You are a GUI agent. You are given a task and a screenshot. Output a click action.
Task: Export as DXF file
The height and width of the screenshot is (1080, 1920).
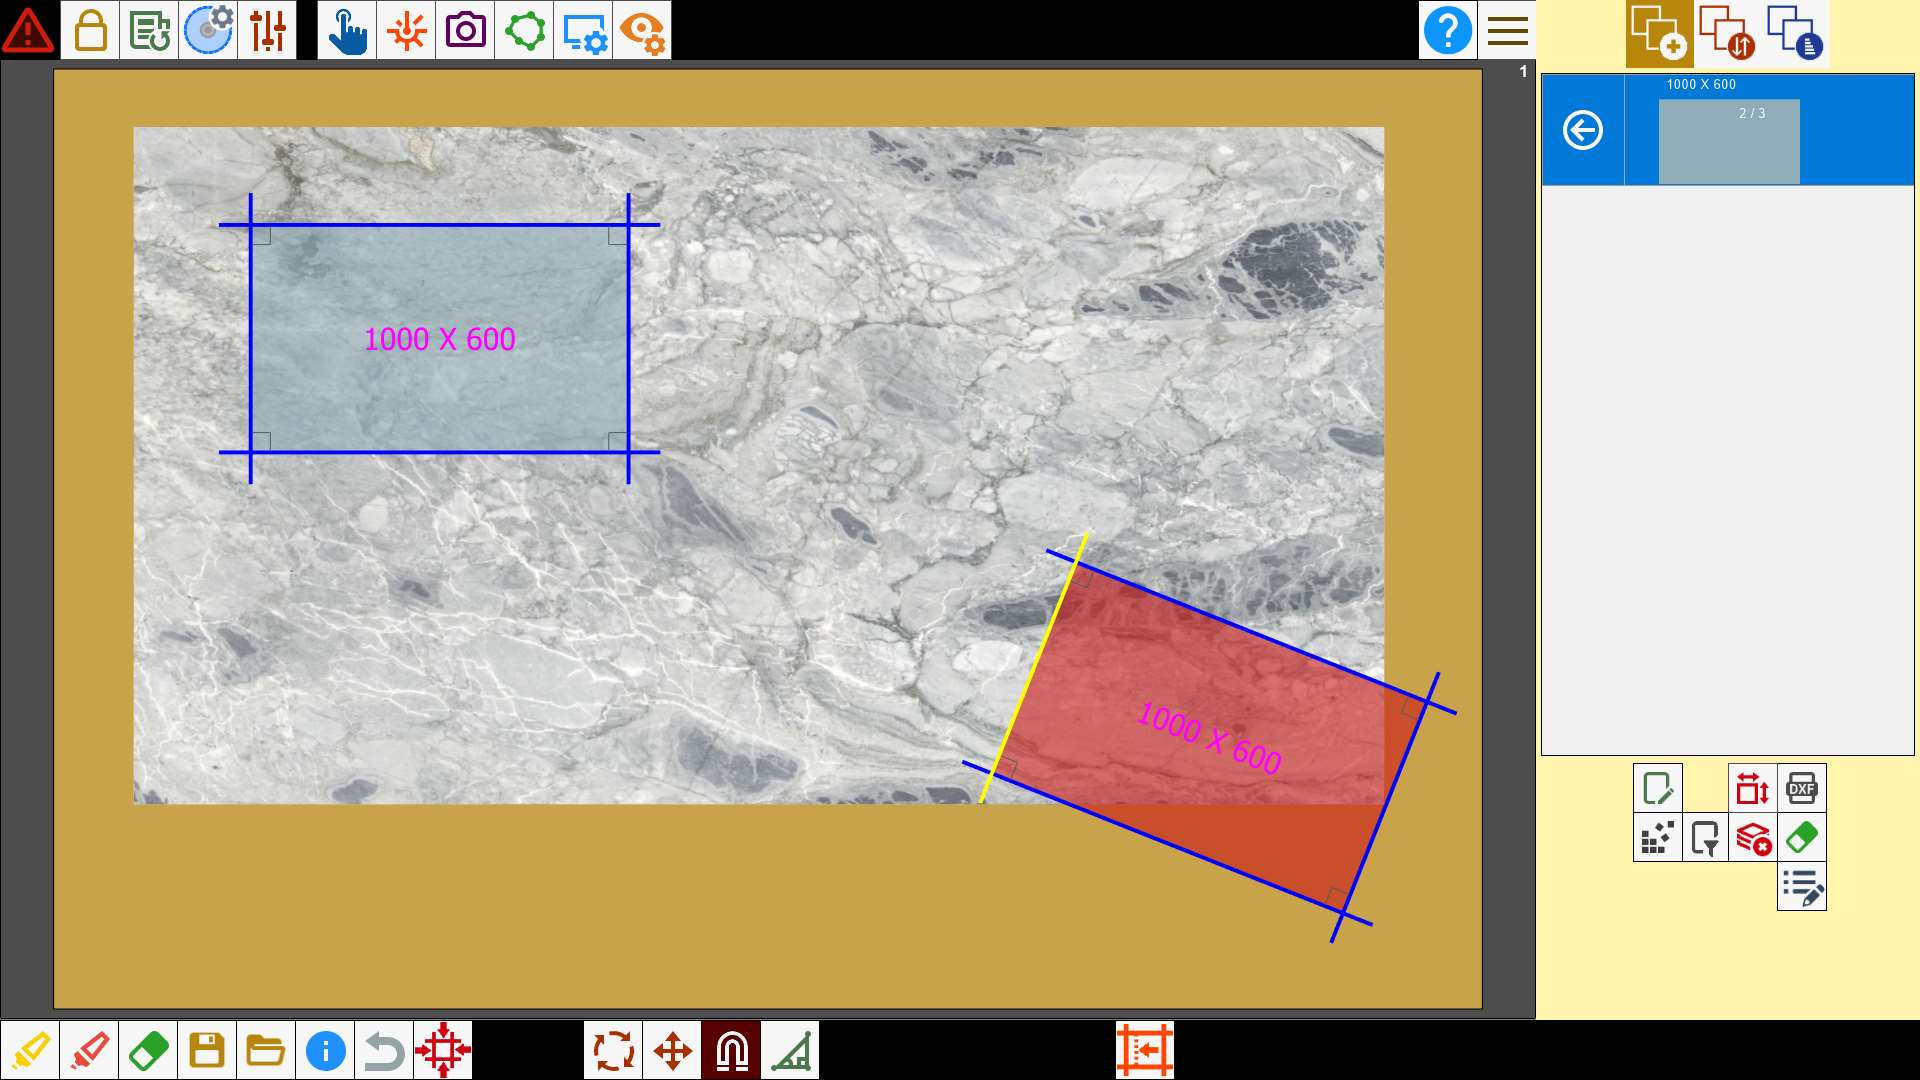(x=1801, y=788)
